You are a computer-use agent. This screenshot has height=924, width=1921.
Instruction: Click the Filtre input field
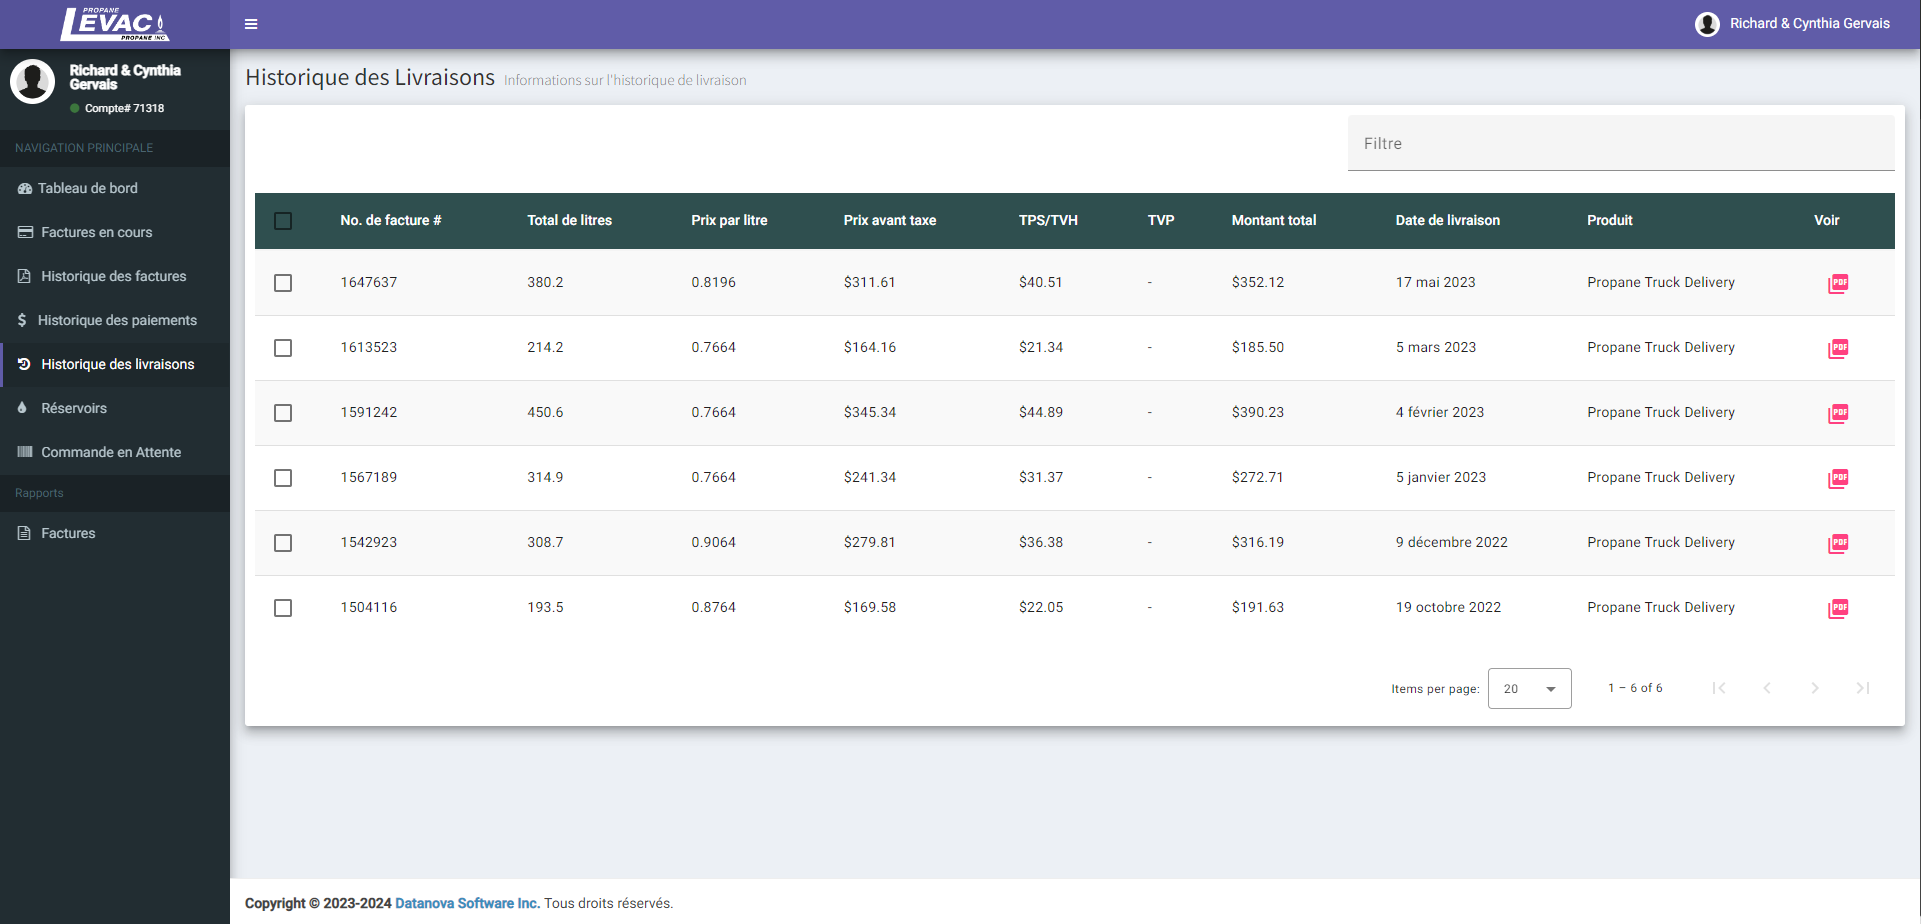[x=1621, y=143]
